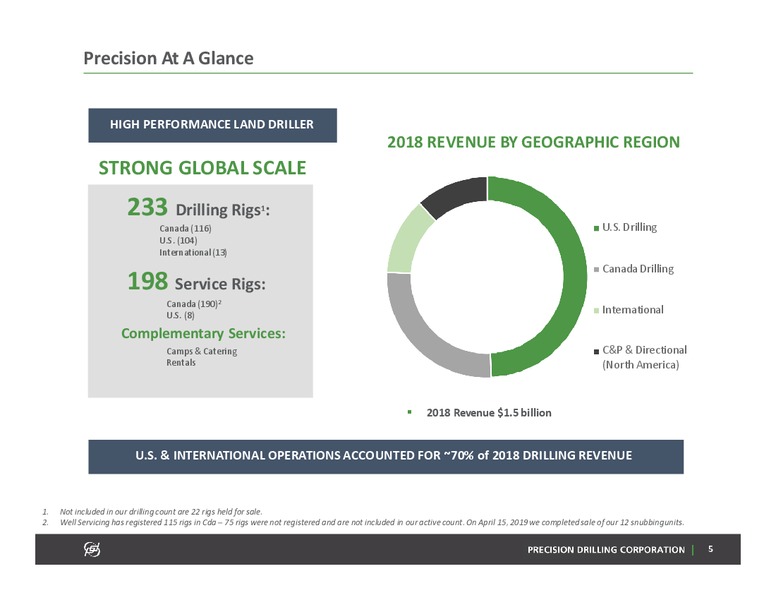Click the Canada Drilling gray legend swatch

(596, 269)
